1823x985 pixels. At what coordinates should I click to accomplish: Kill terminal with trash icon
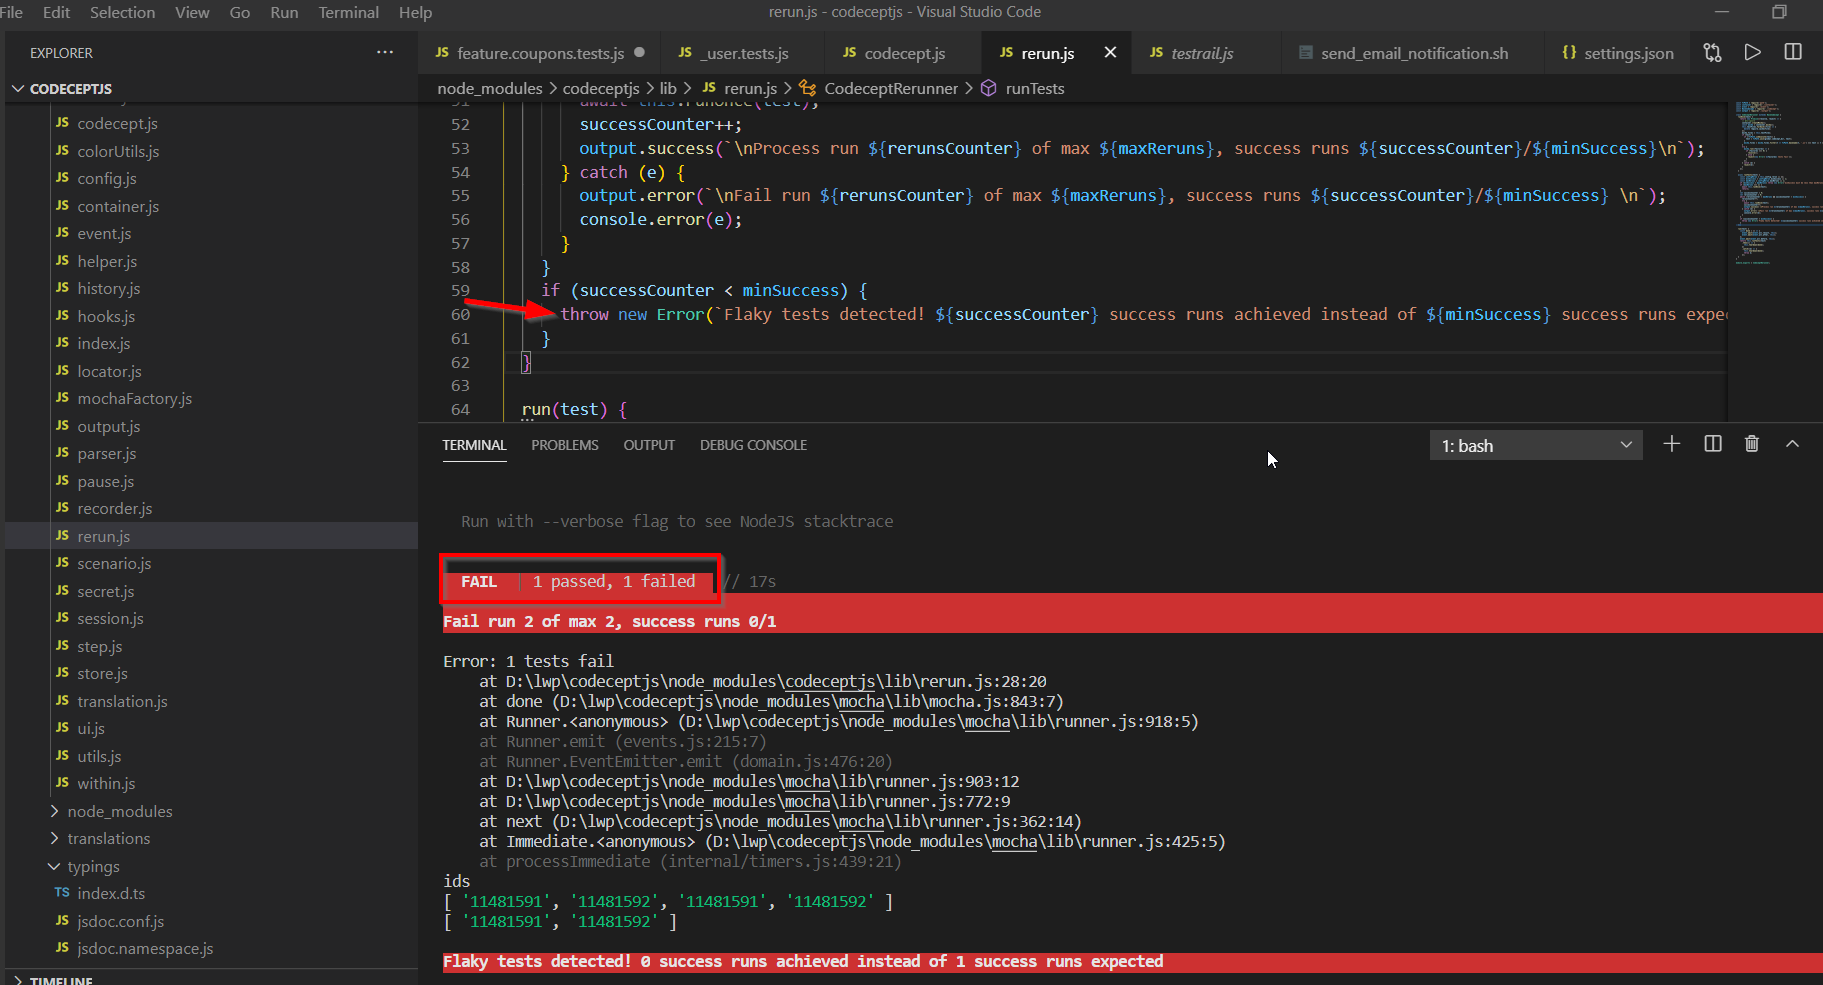pos(1752,444)
